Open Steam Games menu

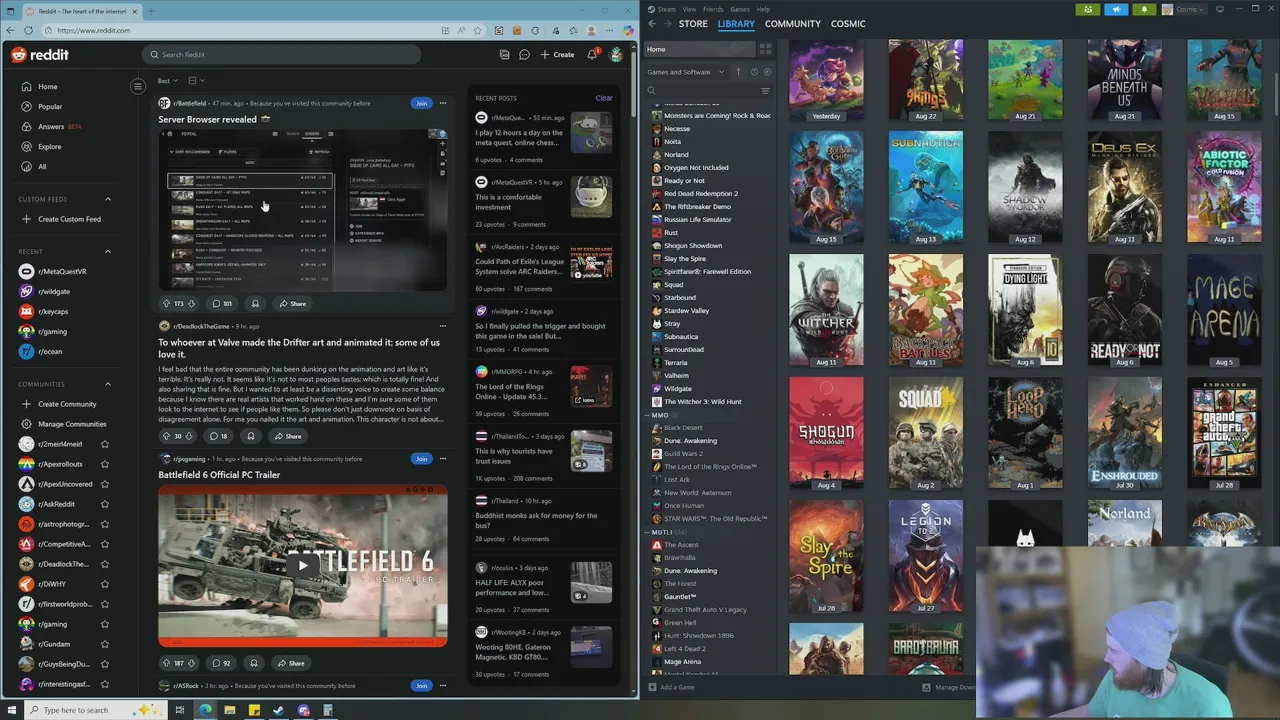coord(740,9)
